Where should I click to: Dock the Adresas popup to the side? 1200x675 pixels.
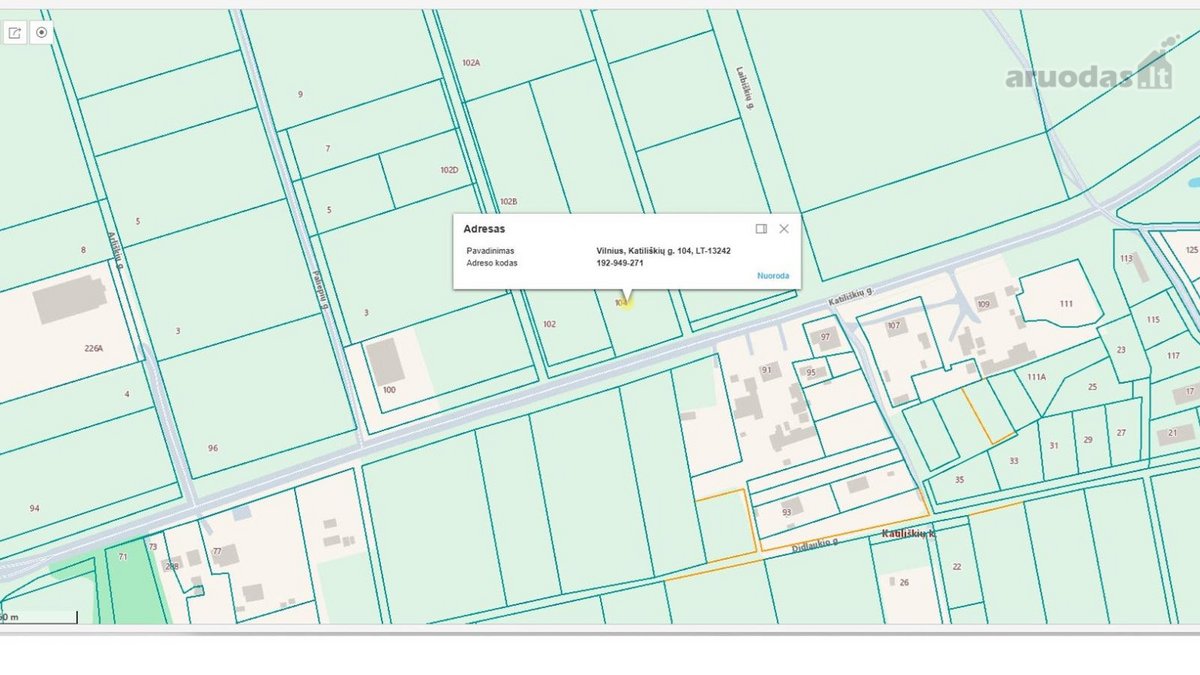761,229
